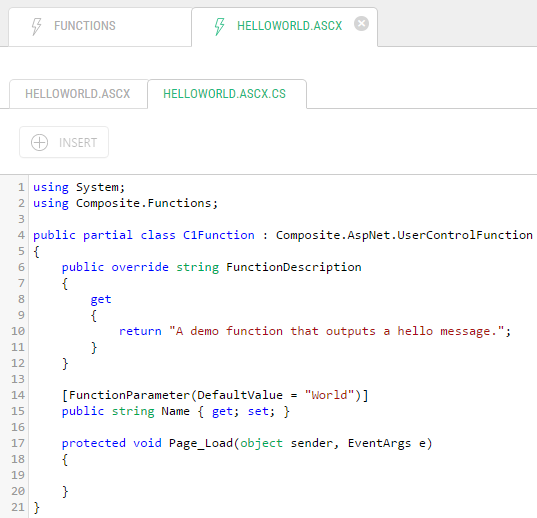The image size is (537, 518).
Task: Click the Name property identifier
Action: [175, 411]
